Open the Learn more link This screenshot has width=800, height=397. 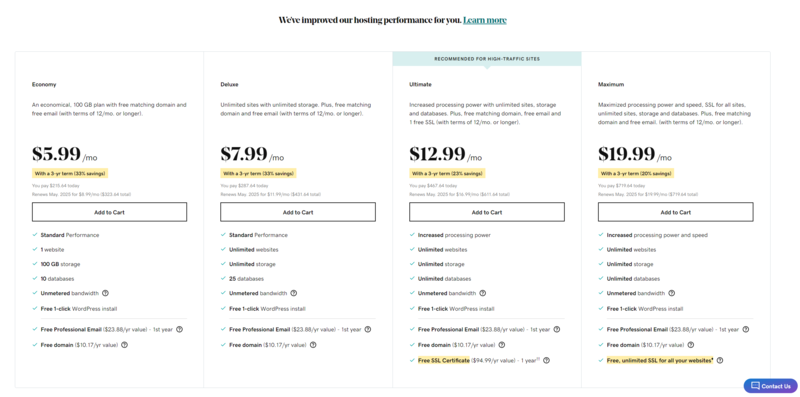point(485,20)
